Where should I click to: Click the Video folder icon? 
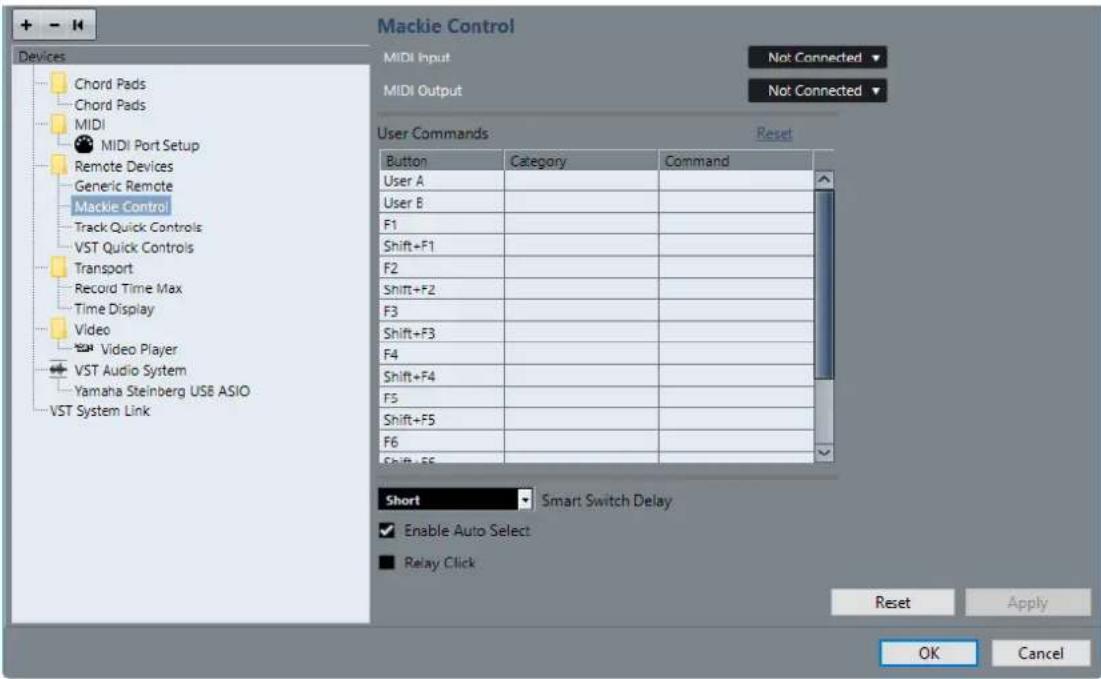click(59, 329)
